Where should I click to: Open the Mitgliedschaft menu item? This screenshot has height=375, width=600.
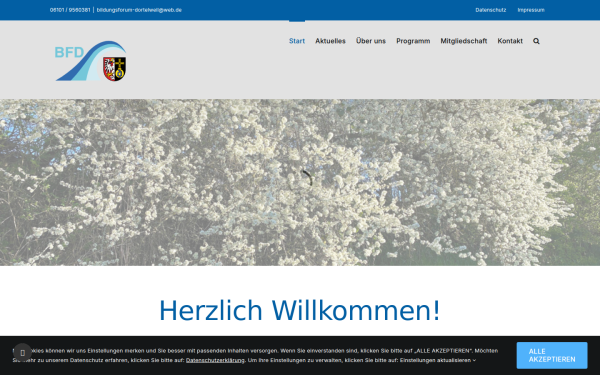pyautogui.click(x=463, y=41)
